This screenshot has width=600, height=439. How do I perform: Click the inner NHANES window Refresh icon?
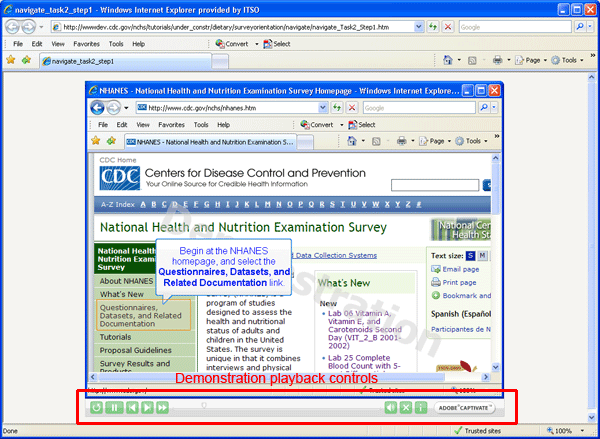click(x=337, y=108)
